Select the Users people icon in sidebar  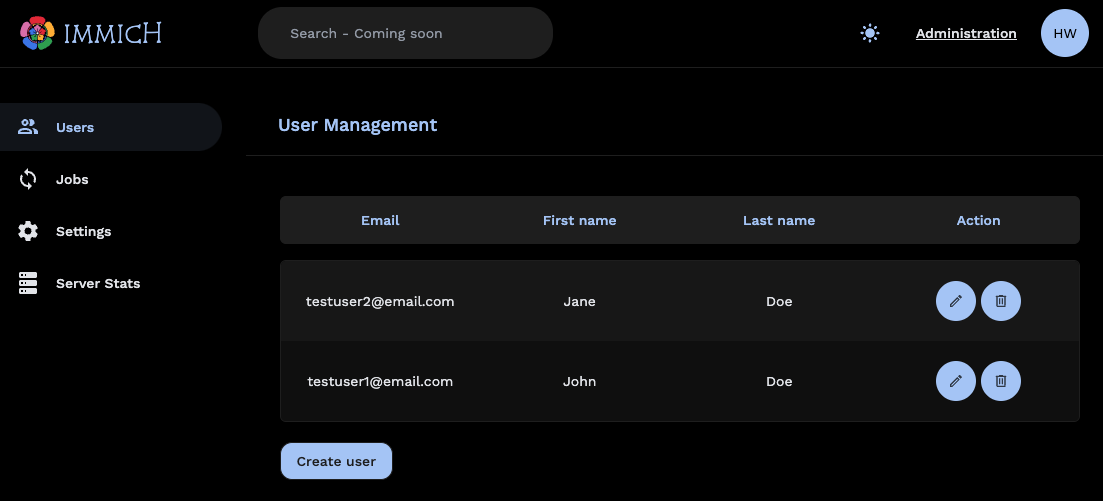28,127
